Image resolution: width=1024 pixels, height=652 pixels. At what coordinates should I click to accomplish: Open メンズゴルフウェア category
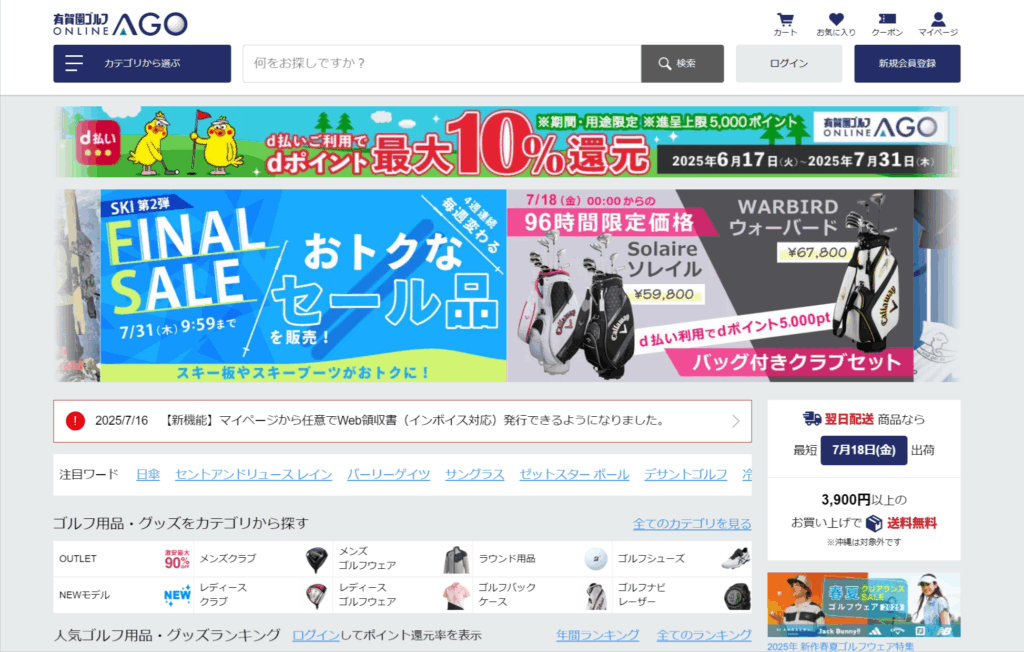403,559
